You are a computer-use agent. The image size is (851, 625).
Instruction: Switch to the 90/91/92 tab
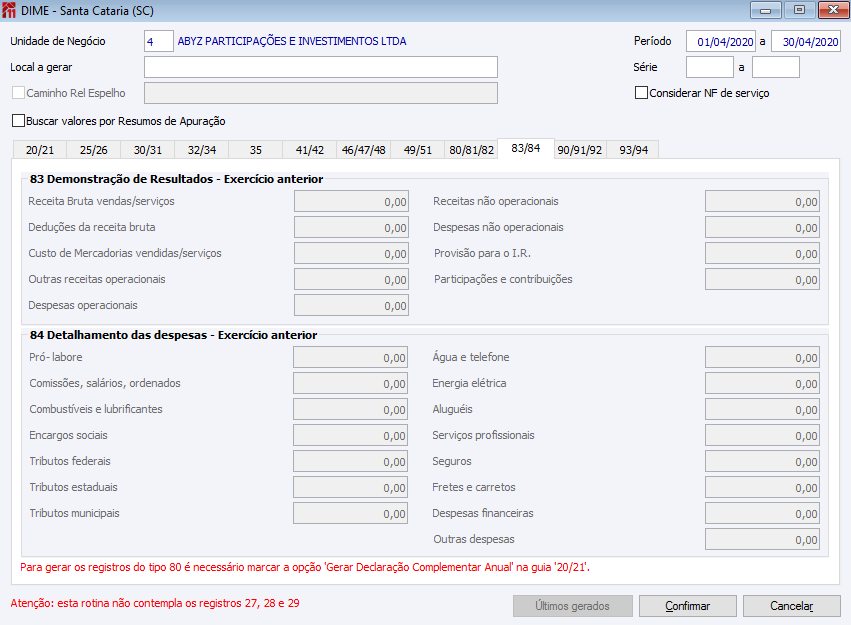point(580,150)
